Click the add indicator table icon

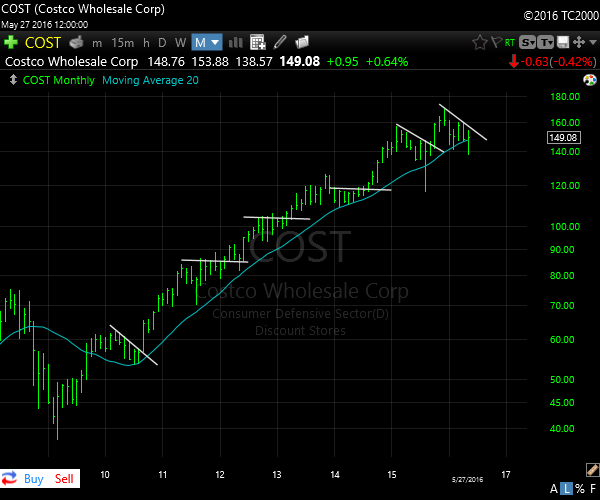click(x=258, y=42)
